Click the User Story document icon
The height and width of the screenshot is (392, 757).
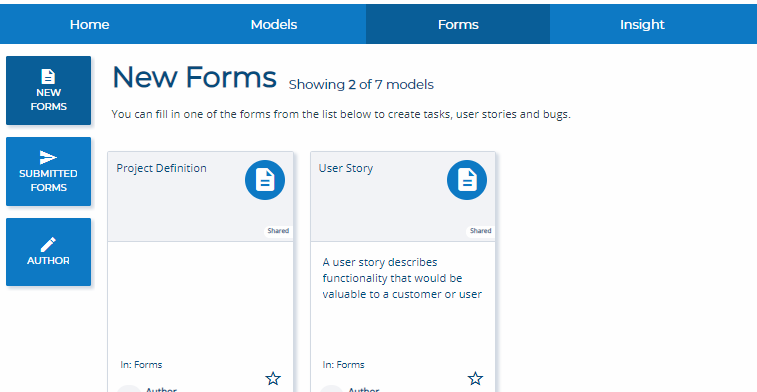point(467,180)
